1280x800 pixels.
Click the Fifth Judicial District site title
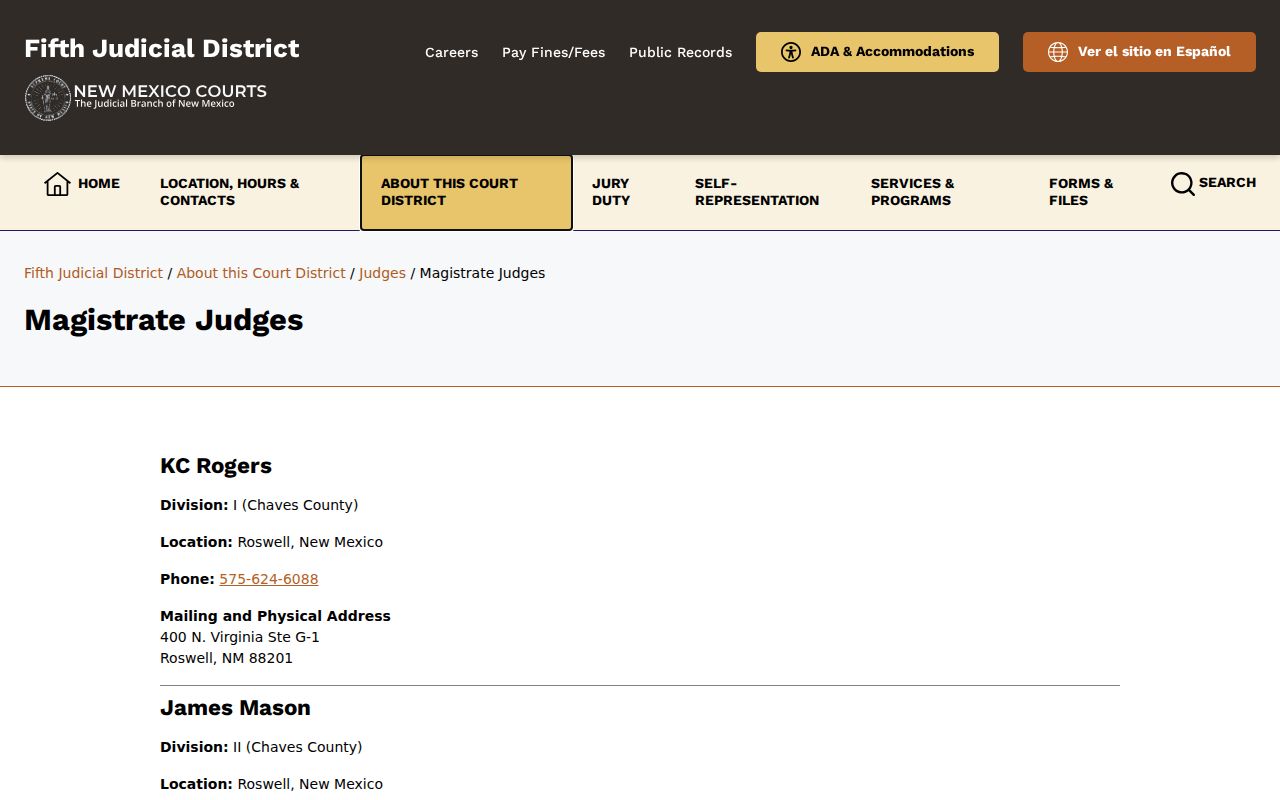click(x=162, y=49)
